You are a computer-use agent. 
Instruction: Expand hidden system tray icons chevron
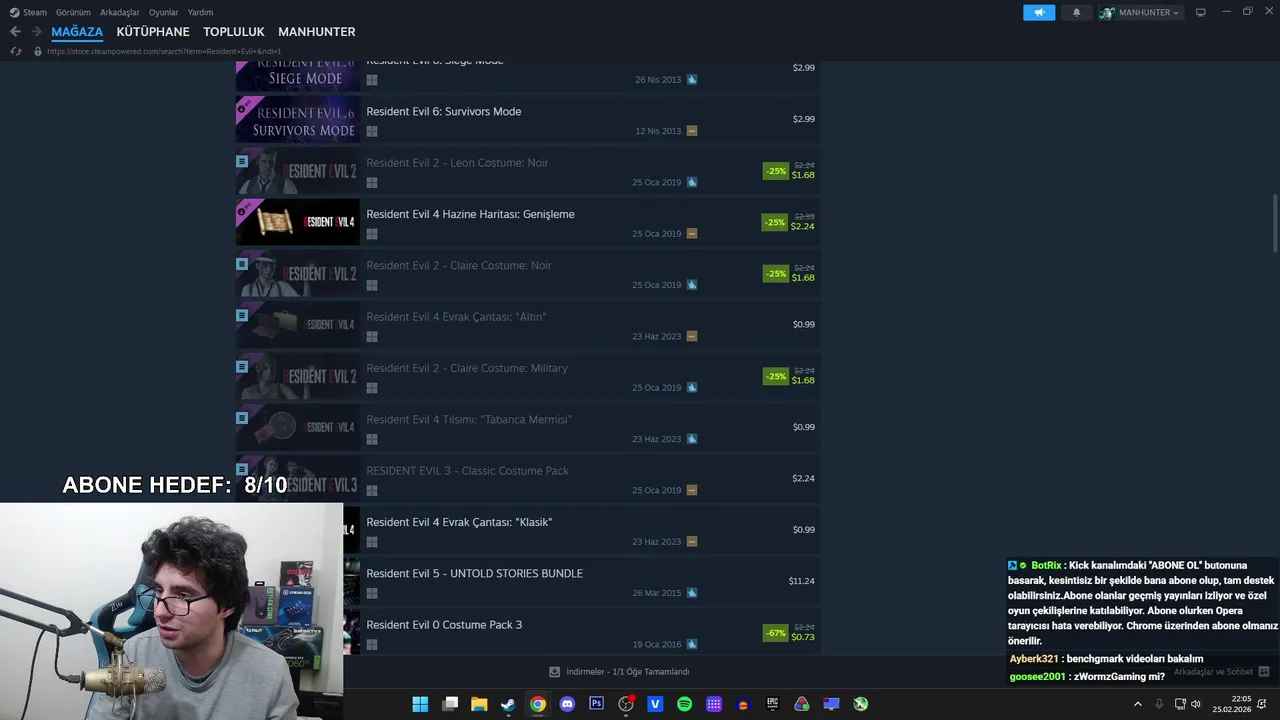1137,704
